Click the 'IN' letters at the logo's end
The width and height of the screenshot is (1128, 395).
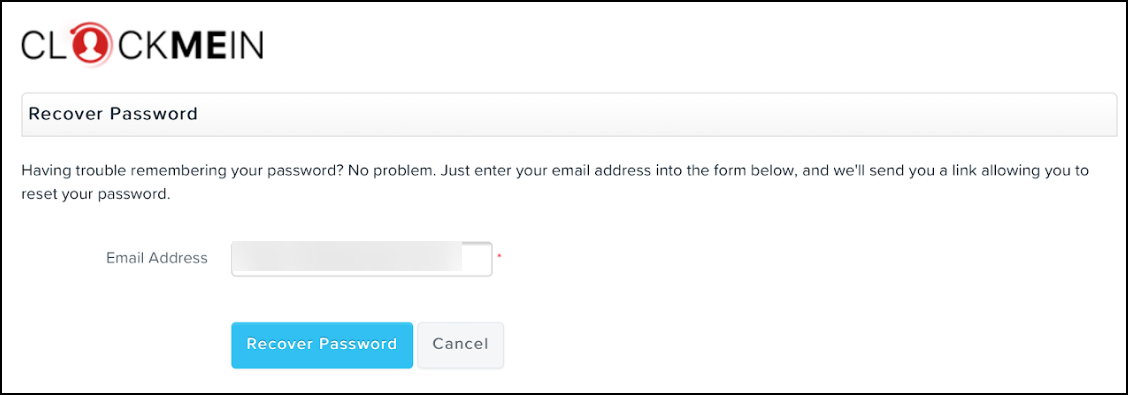pos(247,45)
